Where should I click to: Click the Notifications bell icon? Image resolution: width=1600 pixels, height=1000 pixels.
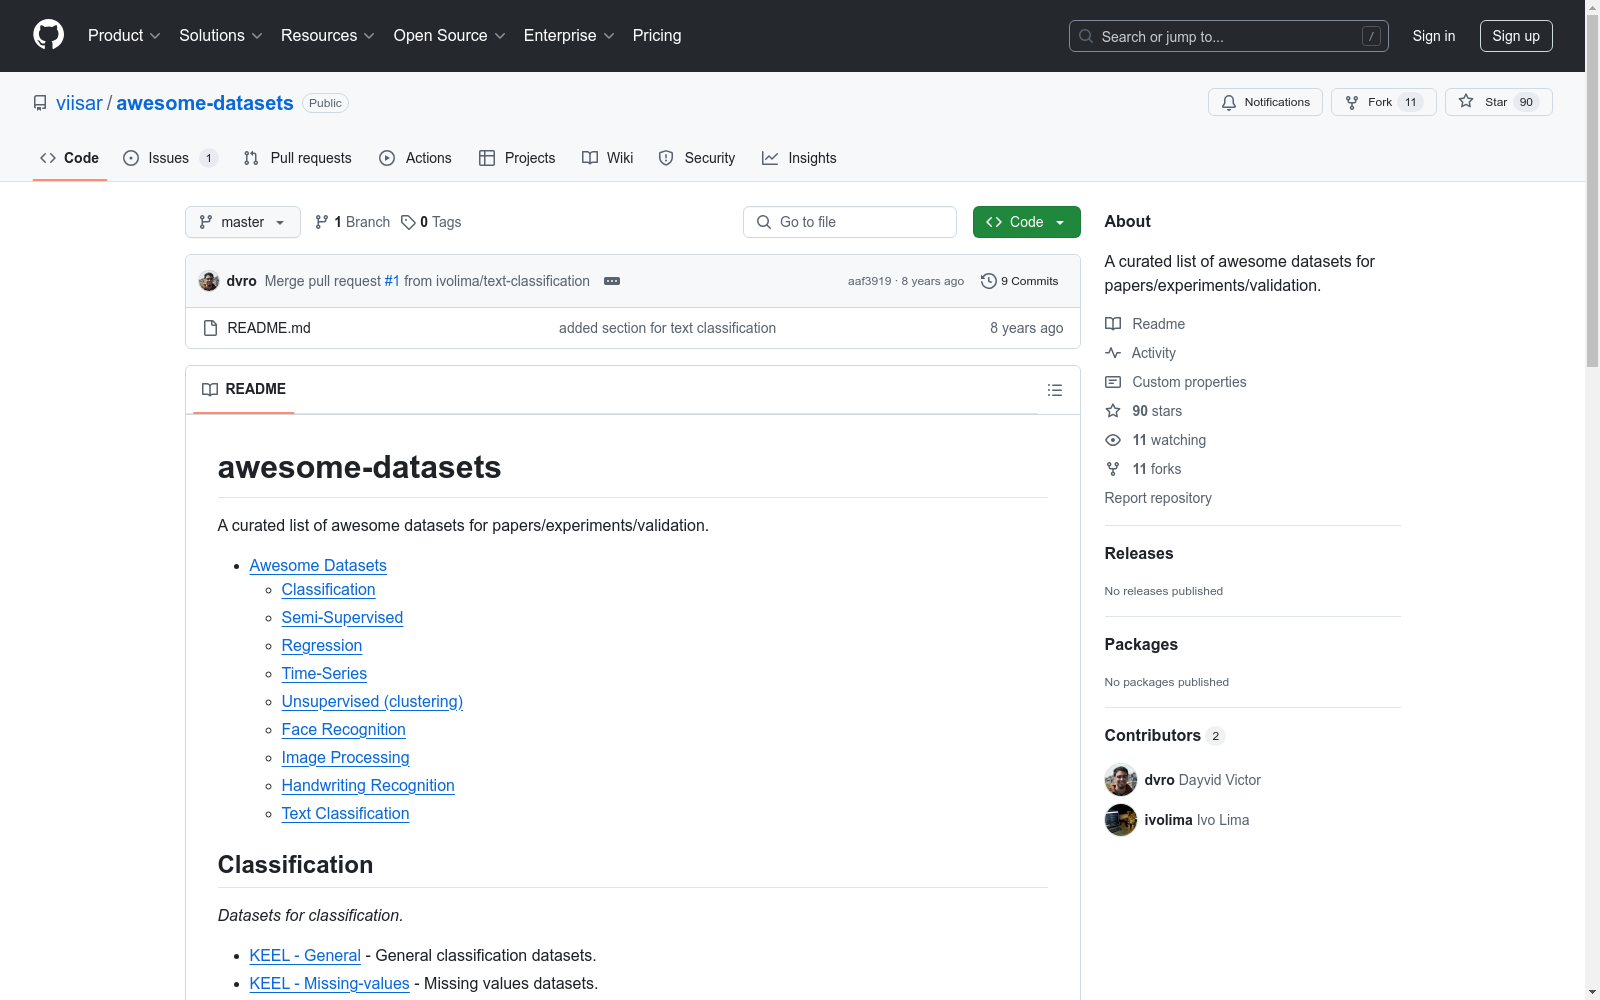(1229, 102)
